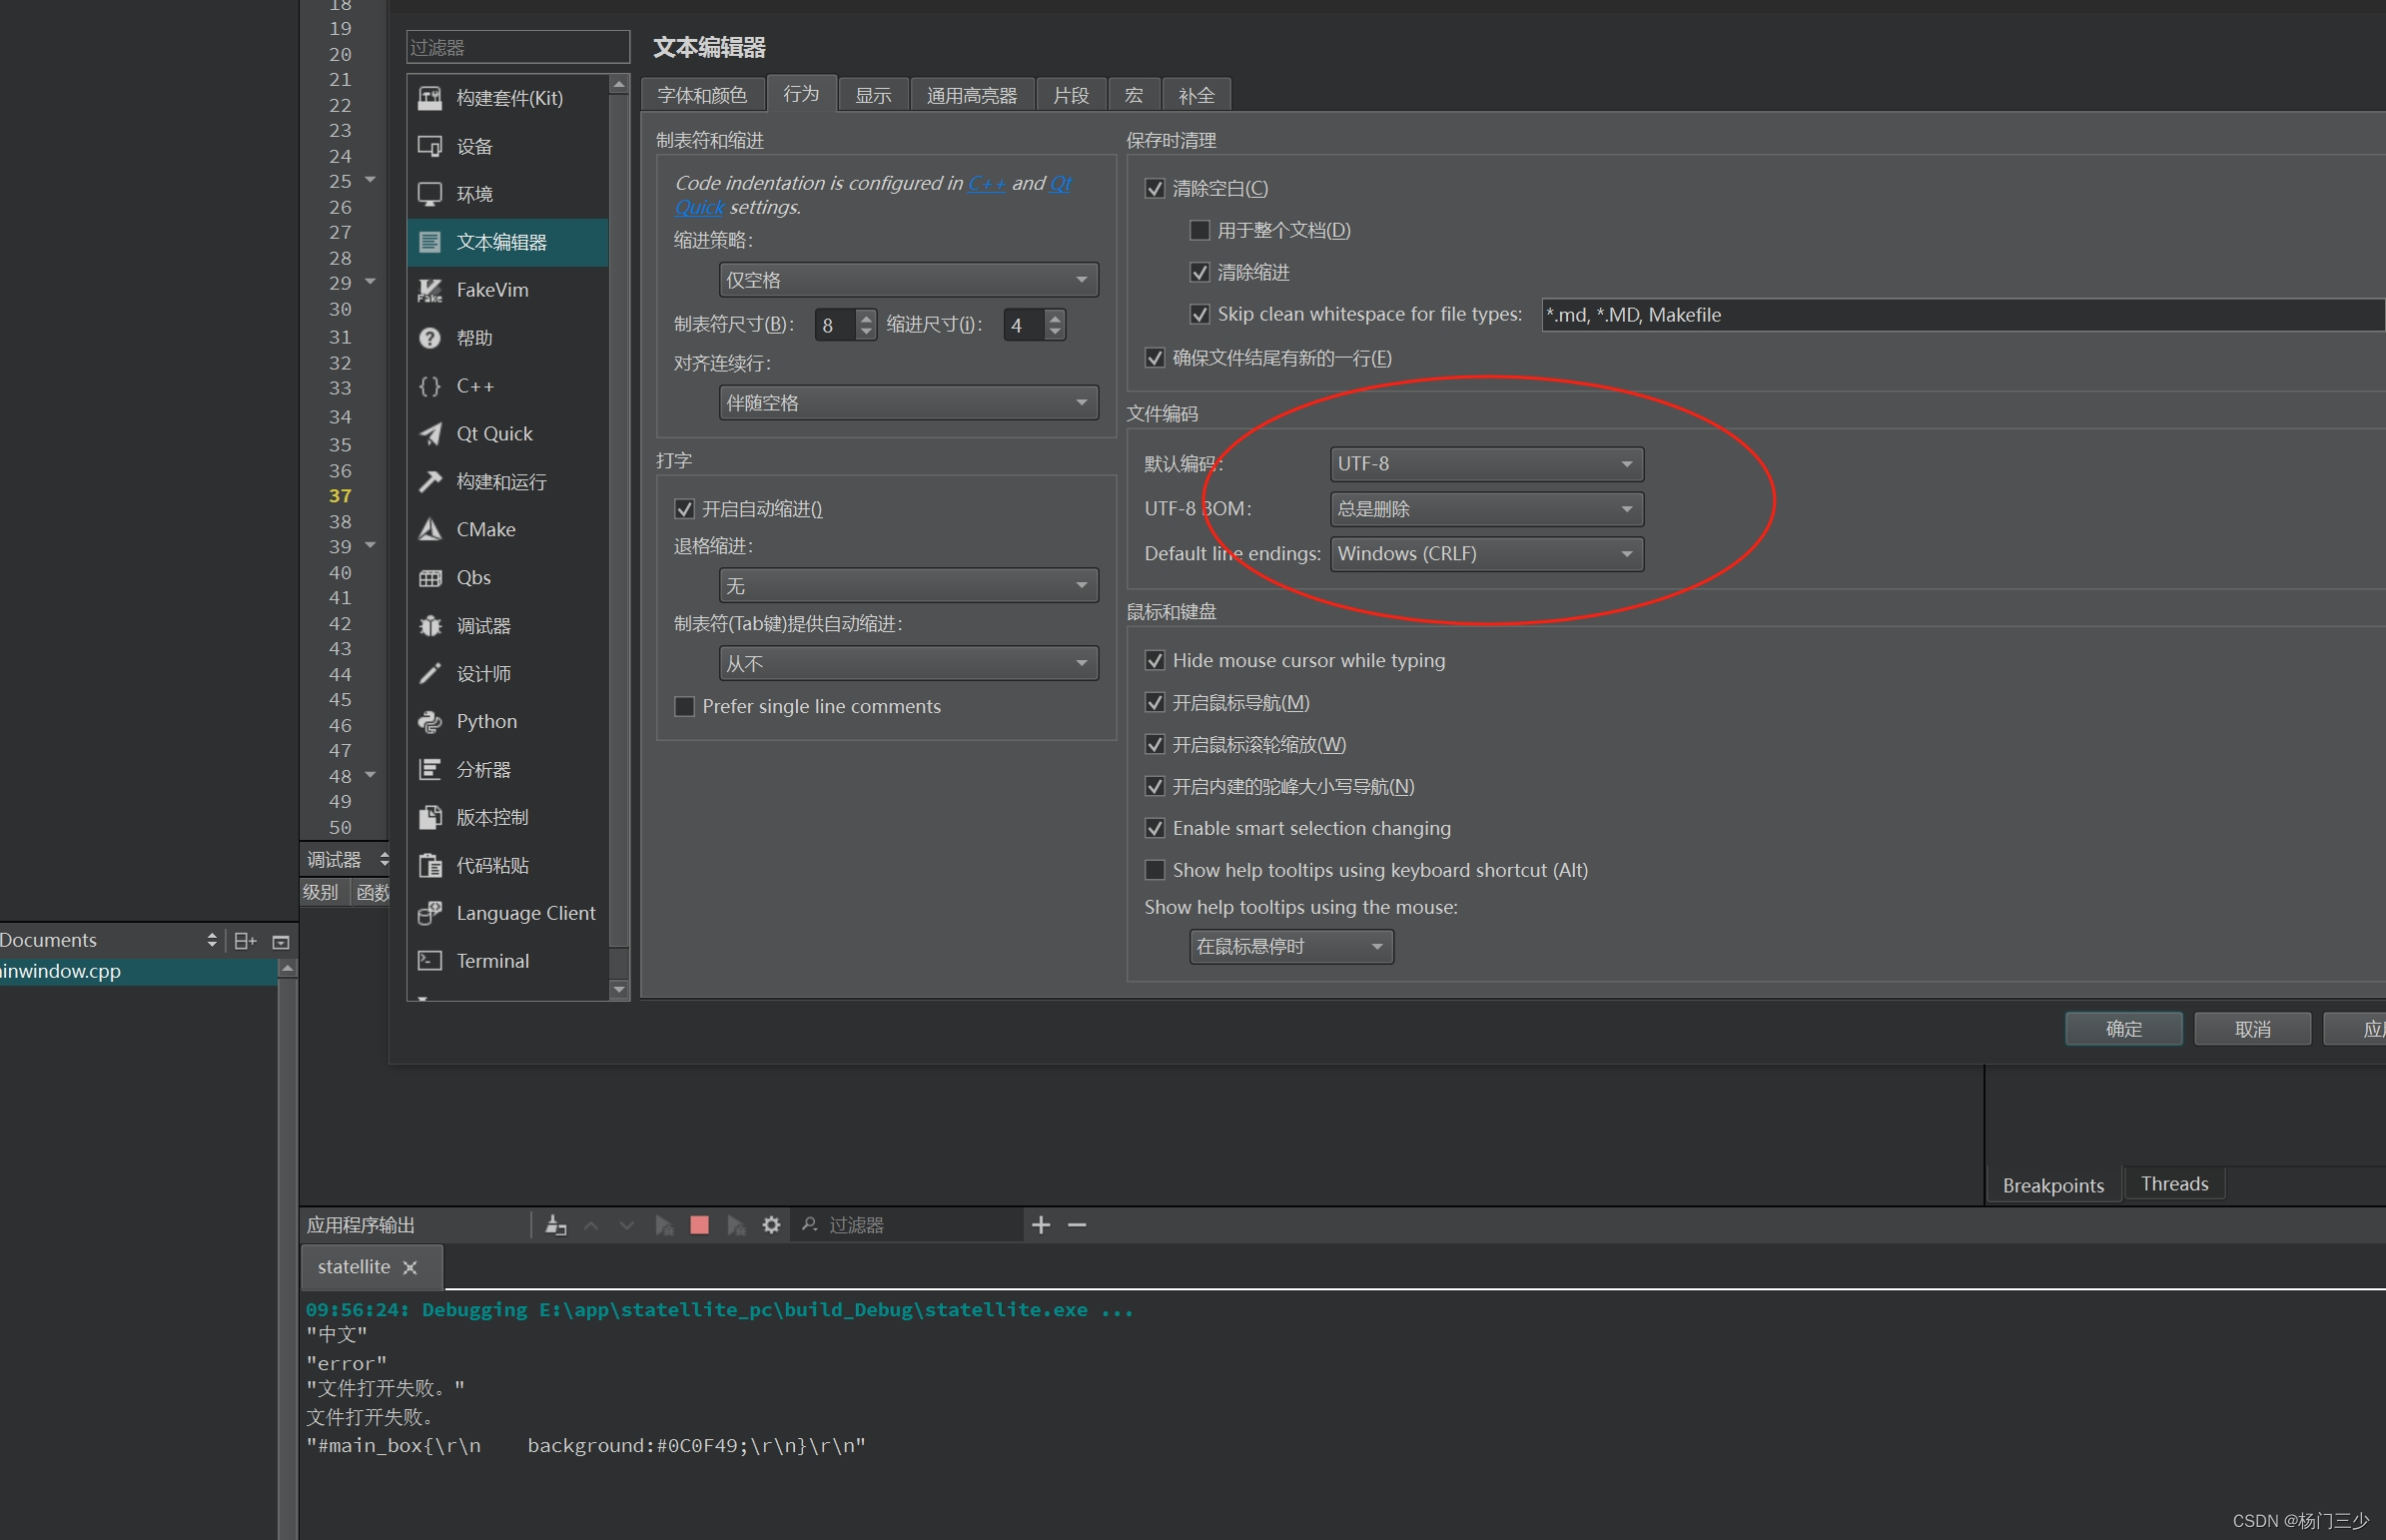Open the Python settings category
The width and height of the screenshot is (2386, 1540).
click(487, 721)
